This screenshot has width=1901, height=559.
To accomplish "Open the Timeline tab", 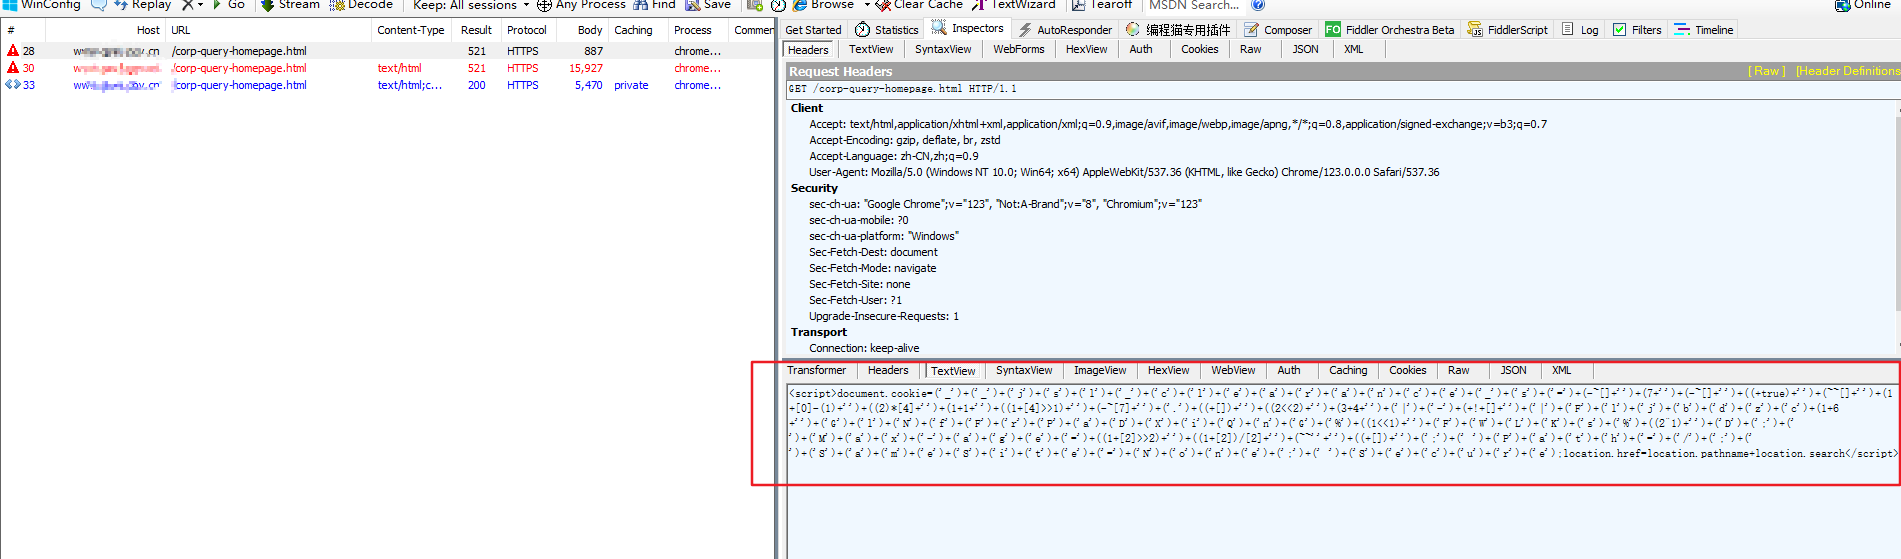I will tap(1704, 30).
